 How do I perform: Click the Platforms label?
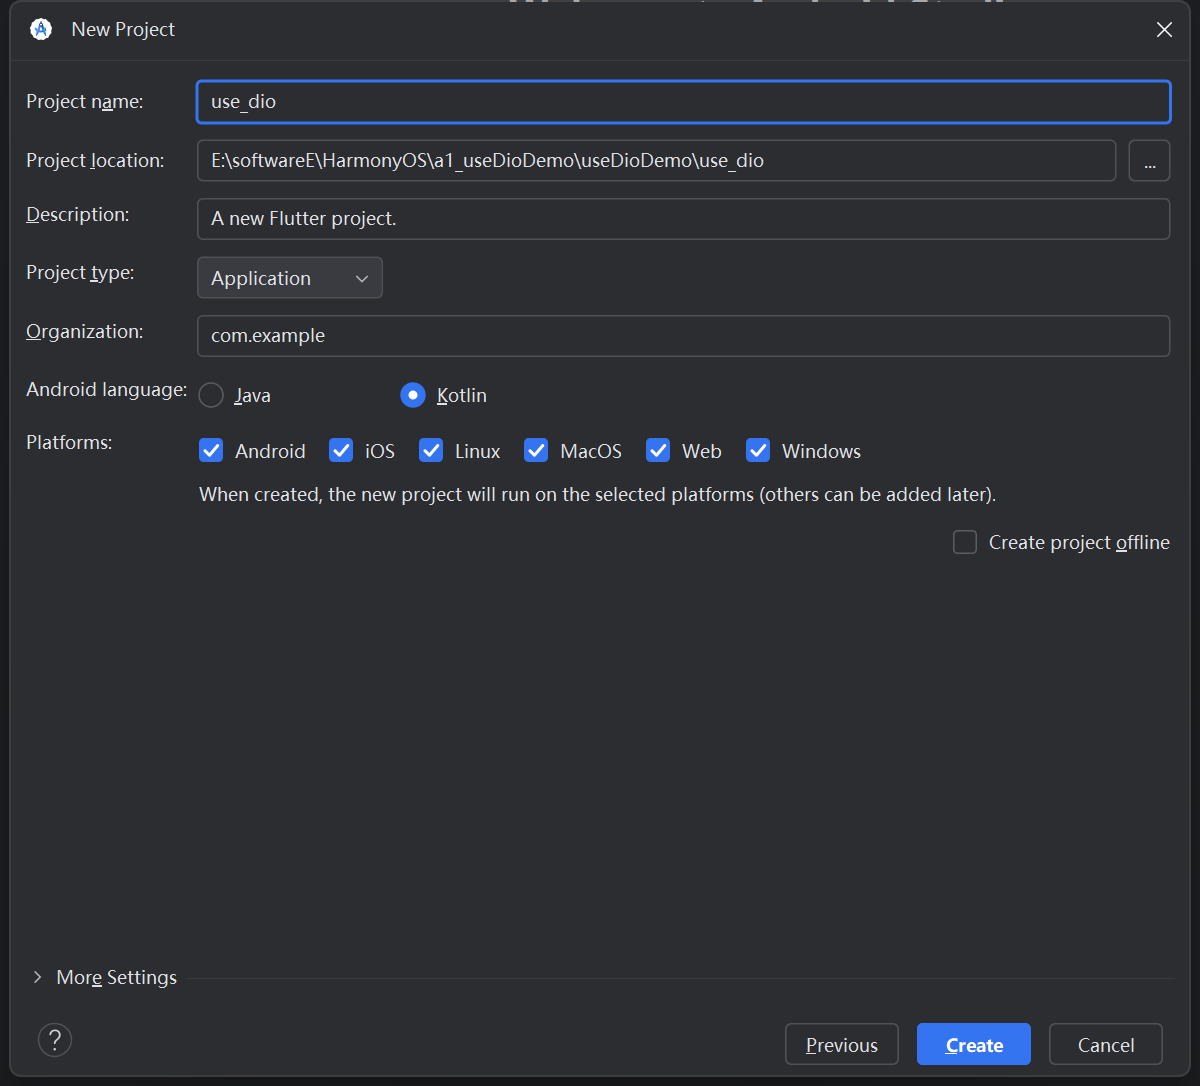click(x=69, y=442)
